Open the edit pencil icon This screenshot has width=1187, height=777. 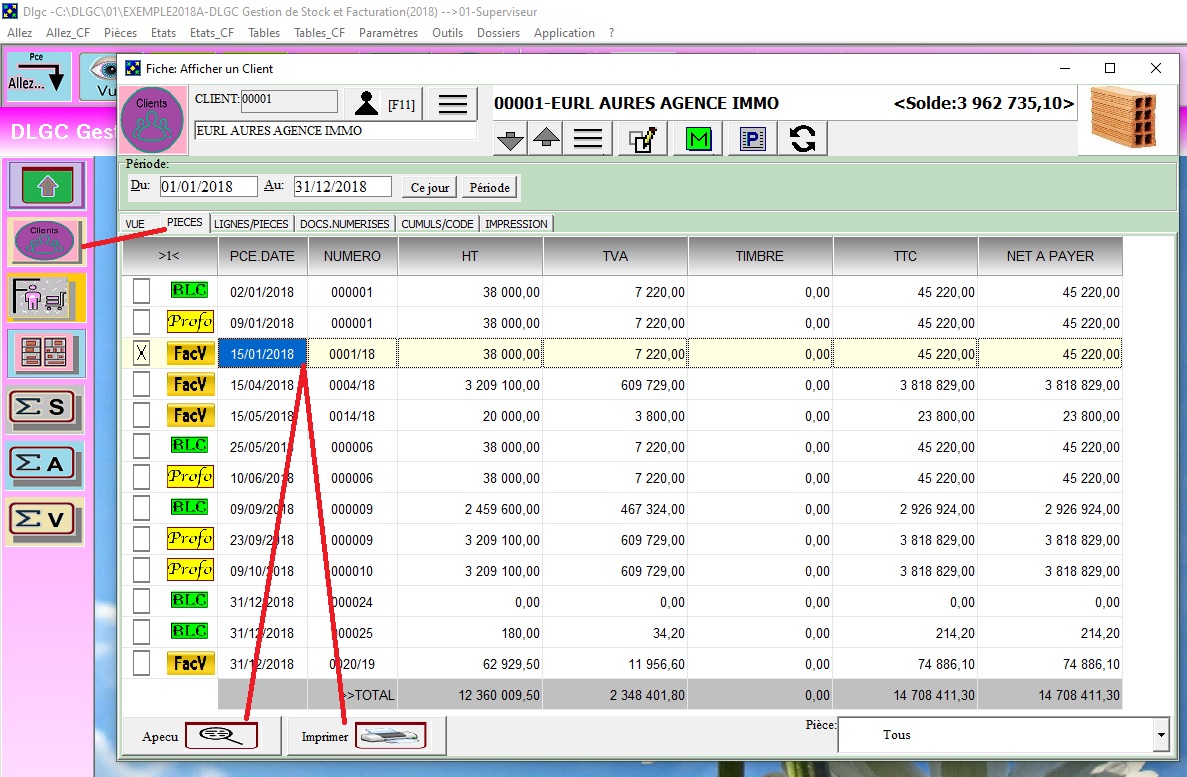pyautogui.click(x=642, y=140)
